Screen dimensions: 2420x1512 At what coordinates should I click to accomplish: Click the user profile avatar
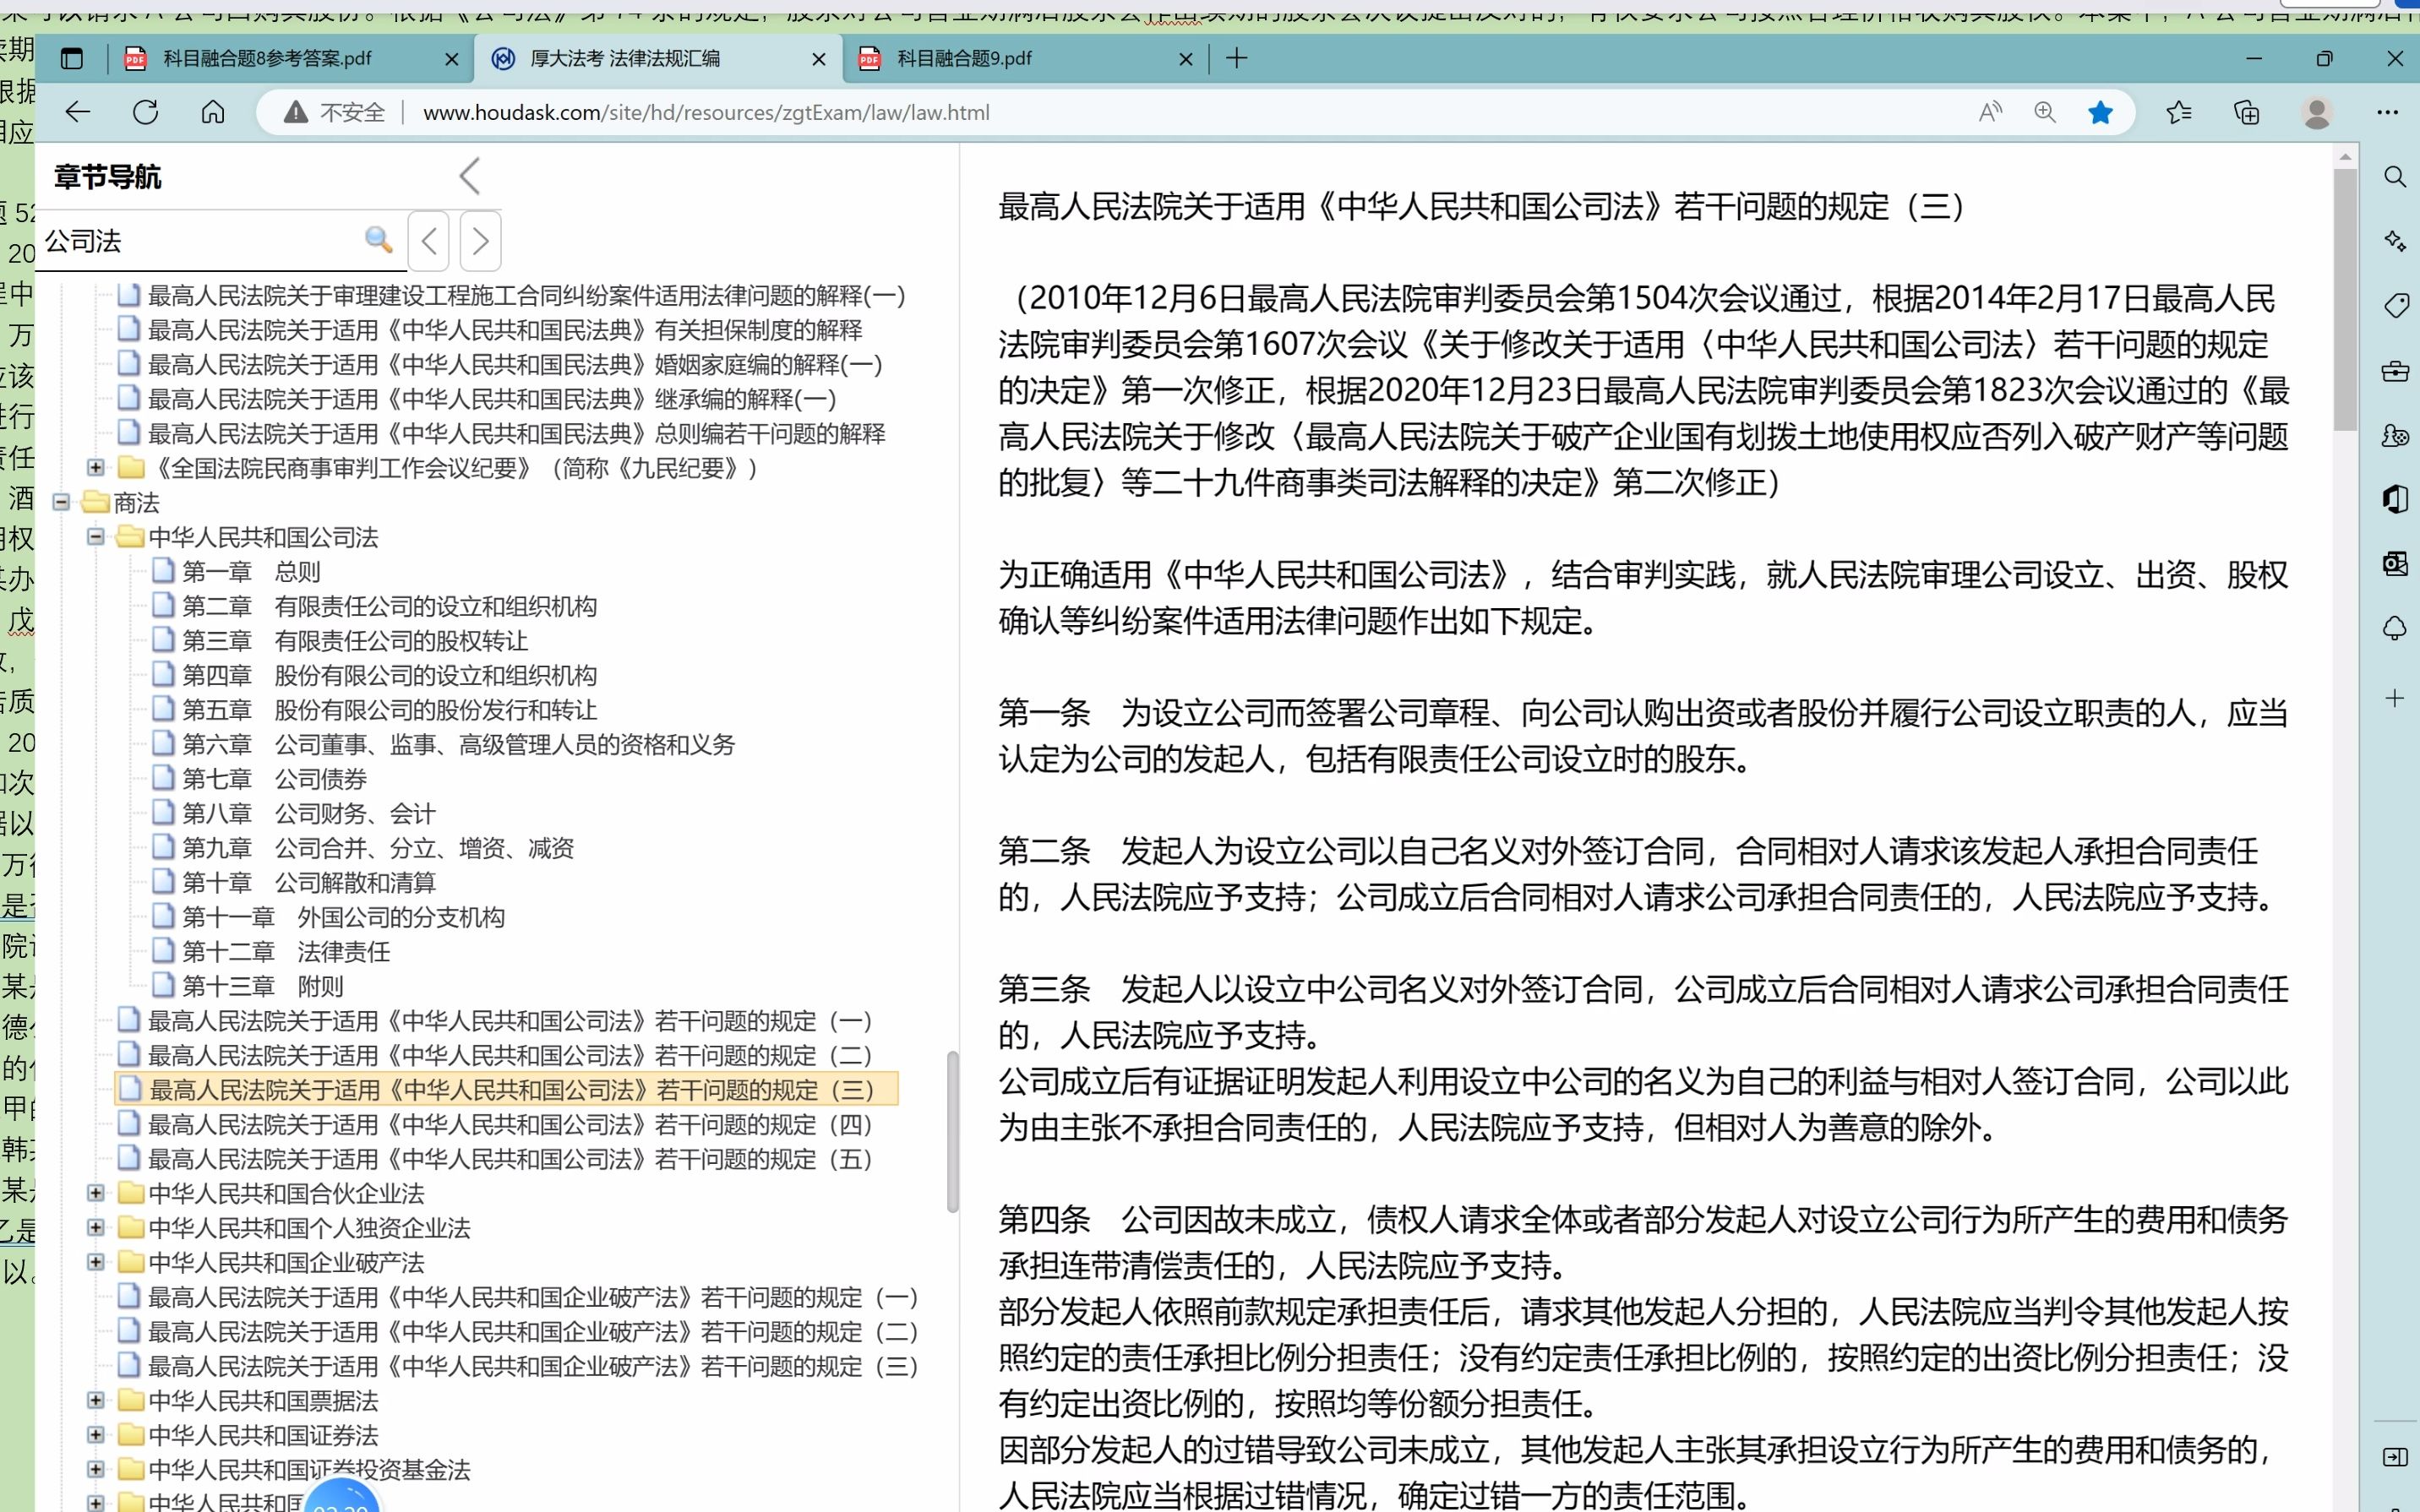pos(2317,112)
